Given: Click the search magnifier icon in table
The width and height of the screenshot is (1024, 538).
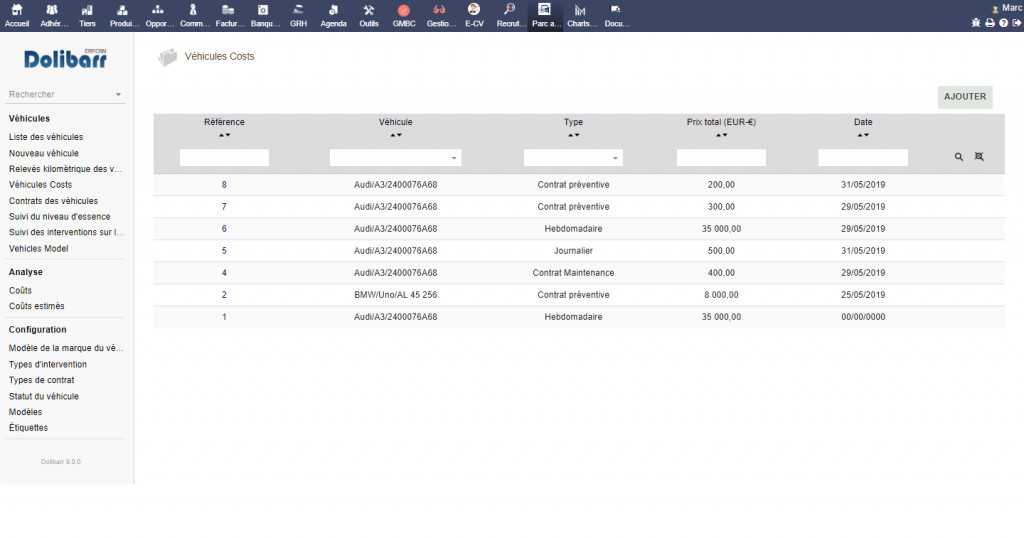Looking at the screenshot, I should click(x=959, y=157).
